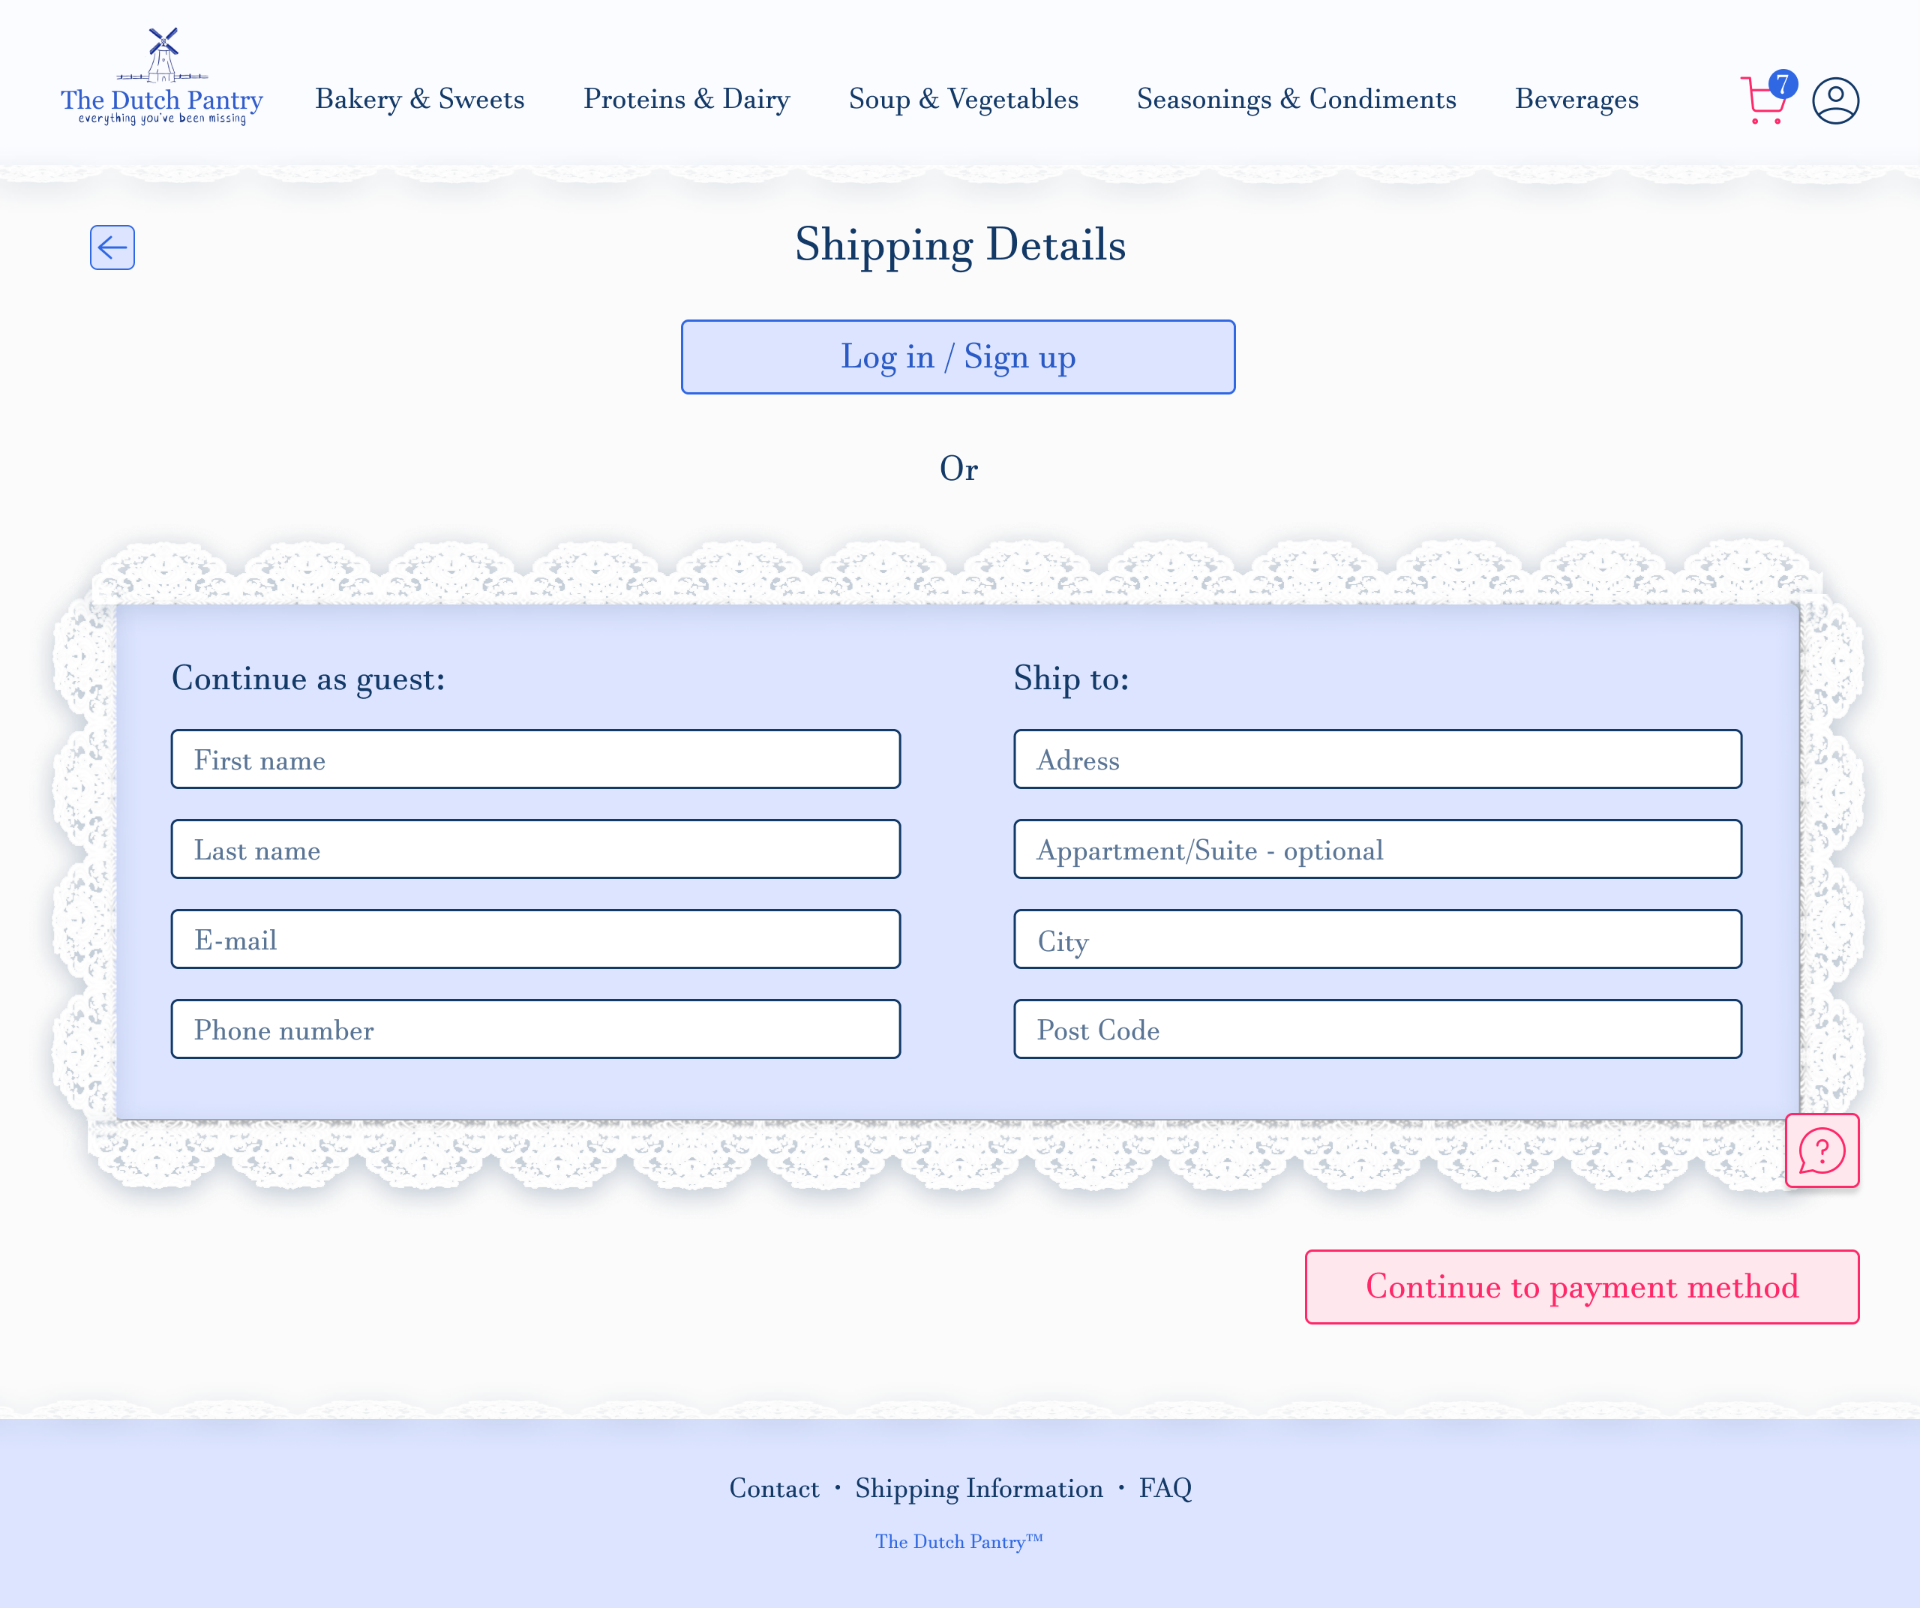1920x1608 pixels.
Task: Visit the FAQ footer link
Action: point(1165,1488)
